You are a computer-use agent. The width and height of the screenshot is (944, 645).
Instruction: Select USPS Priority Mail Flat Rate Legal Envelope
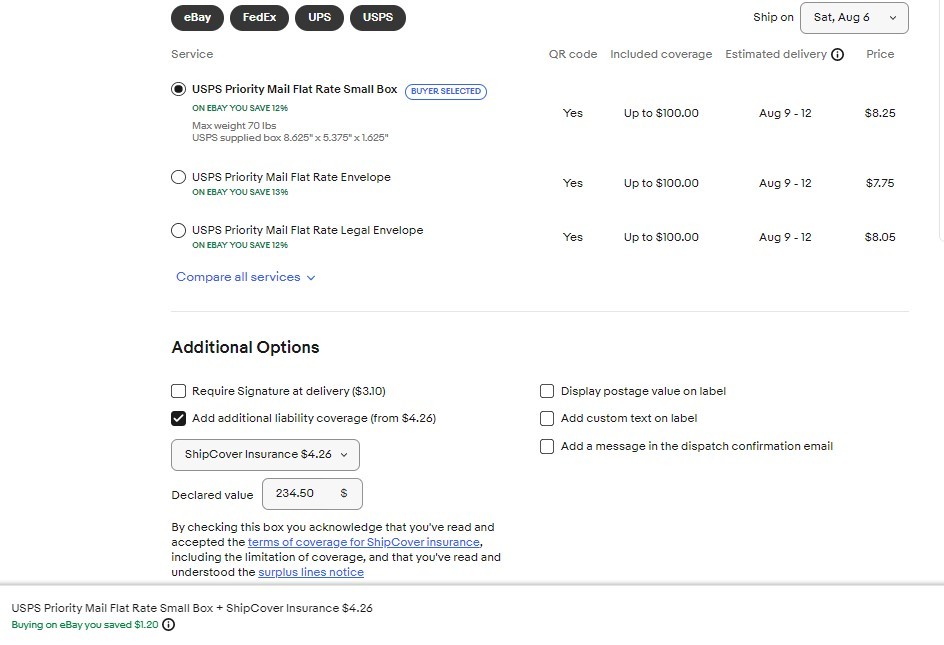[x=178, y=230]
